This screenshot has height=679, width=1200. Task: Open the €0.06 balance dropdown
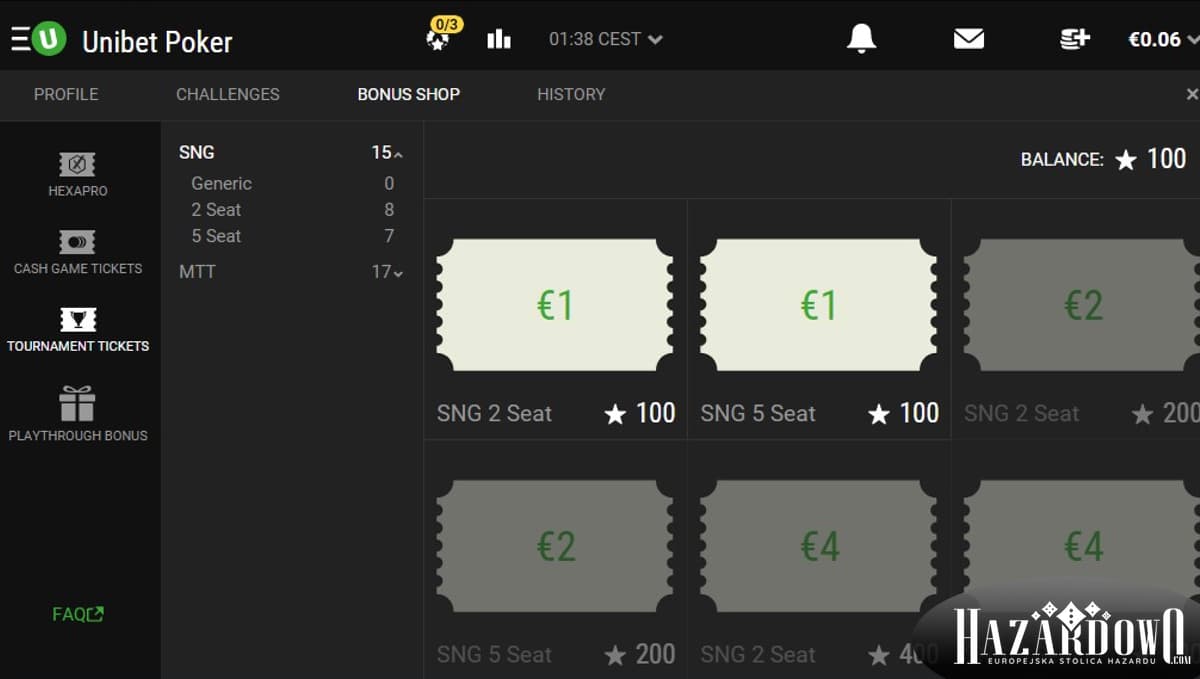click(x=1163, y=39)
